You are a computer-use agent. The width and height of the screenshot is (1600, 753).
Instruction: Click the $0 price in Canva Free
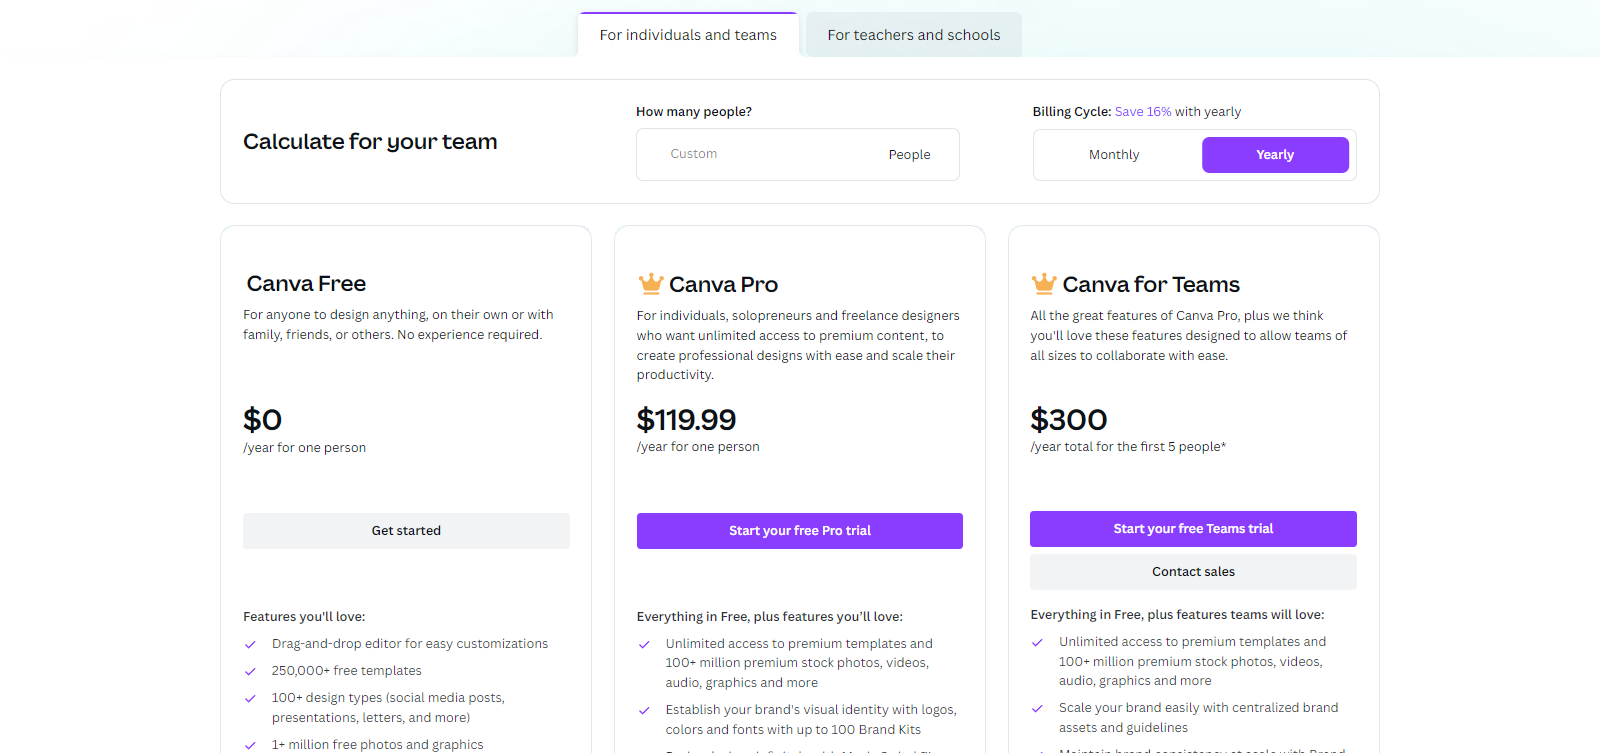263,420
